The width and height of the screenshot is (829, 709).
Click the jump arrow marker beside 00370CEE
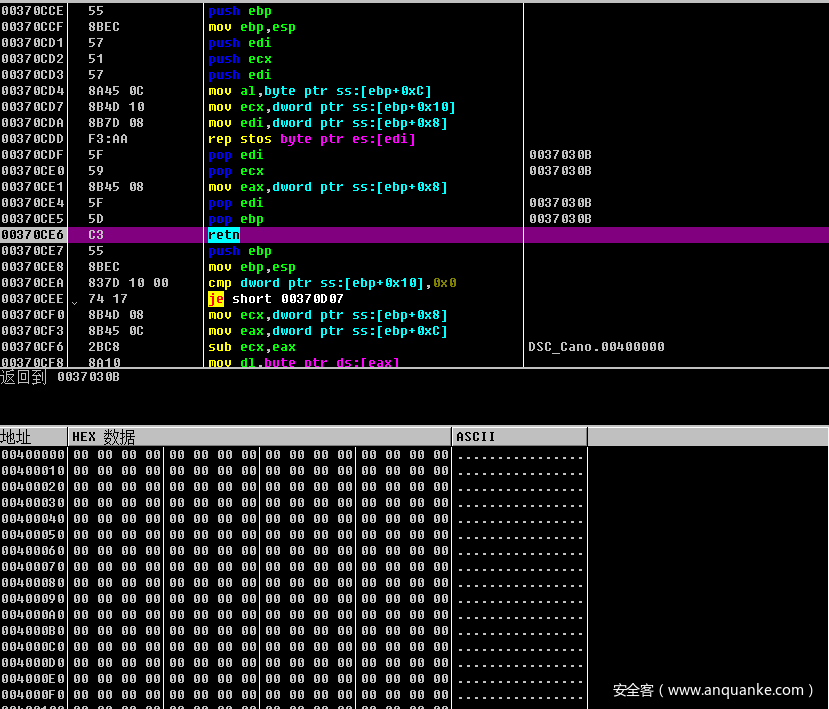point(72,300)
